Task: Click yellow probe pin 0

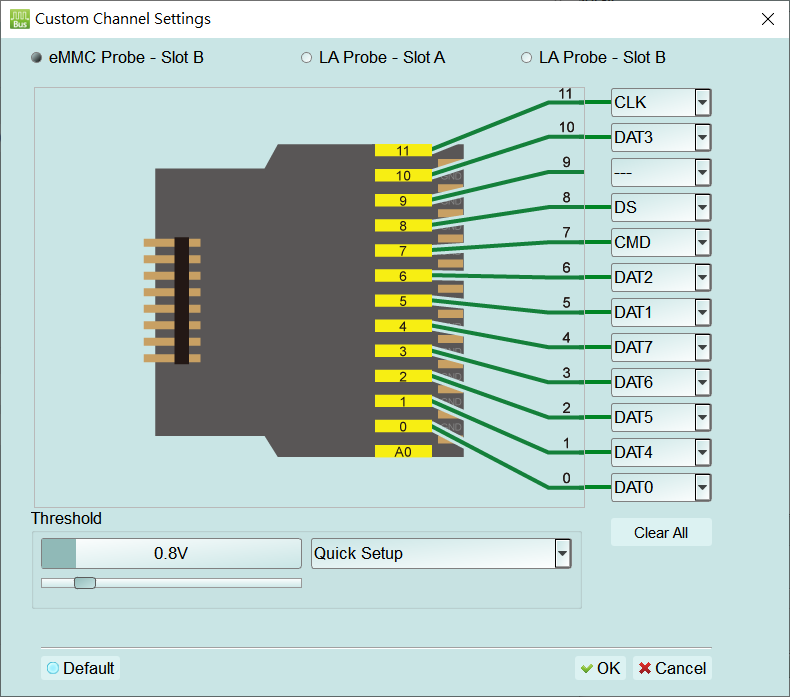Action: [x=403, y=426]
